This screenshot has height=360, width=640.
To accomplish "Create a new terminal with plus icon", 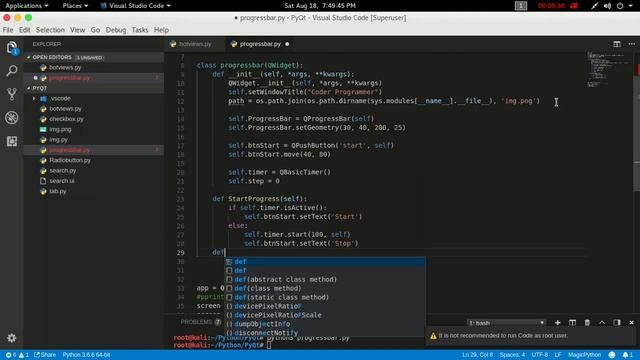I will tap(558, 322).
